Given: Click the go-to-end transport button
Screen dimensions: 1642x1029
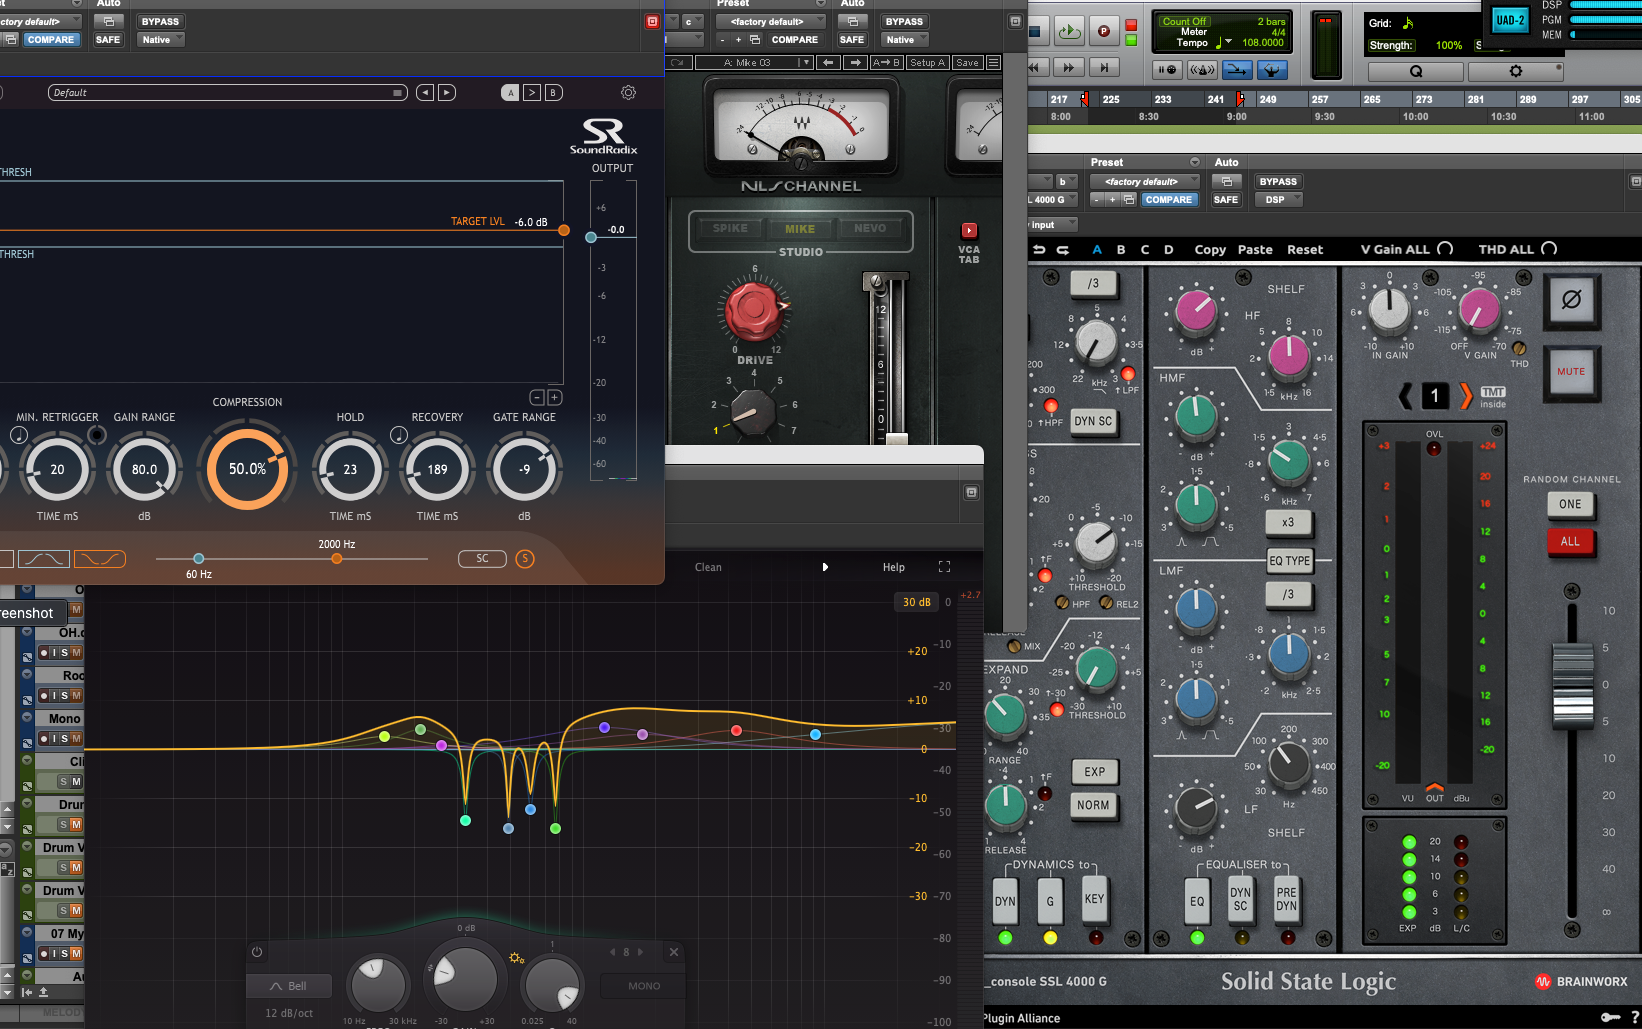Looking at the screenshot, I should pos(1104,68).
